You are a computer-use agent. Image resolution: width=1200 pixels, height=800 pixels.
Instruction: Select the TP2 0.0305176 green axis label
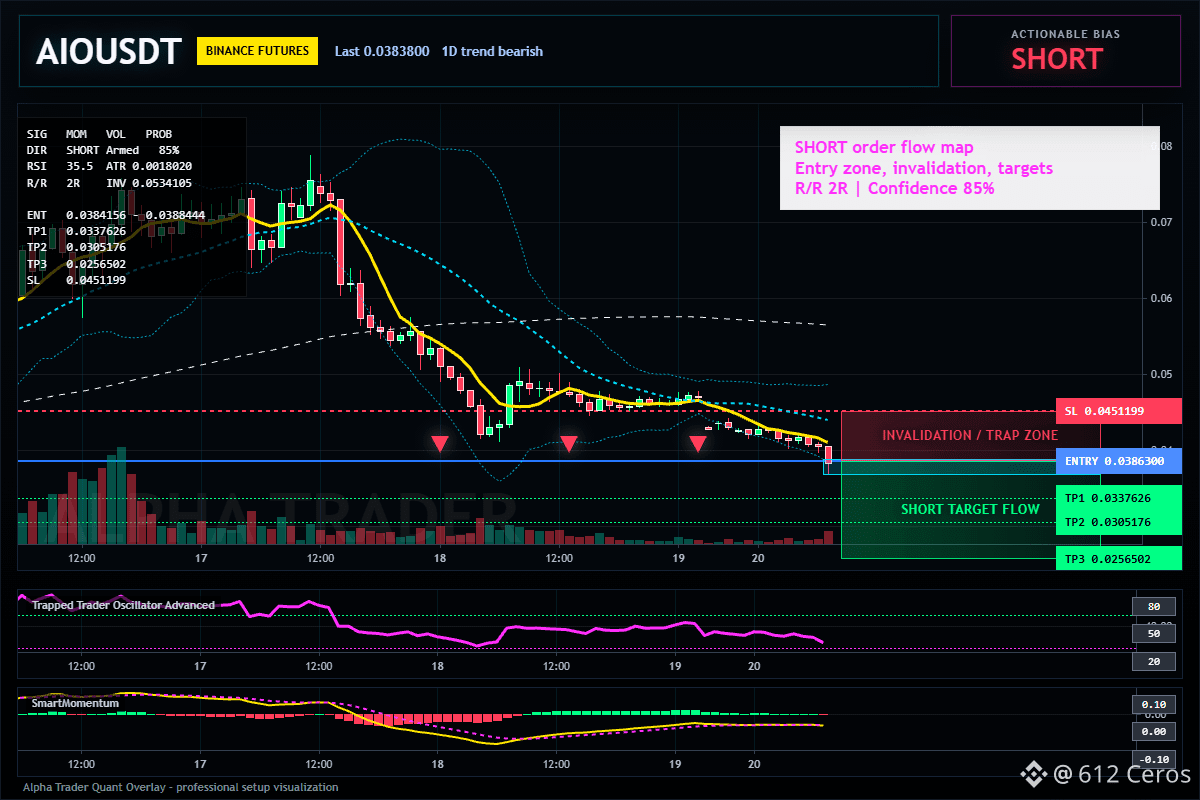point(1118,522)
